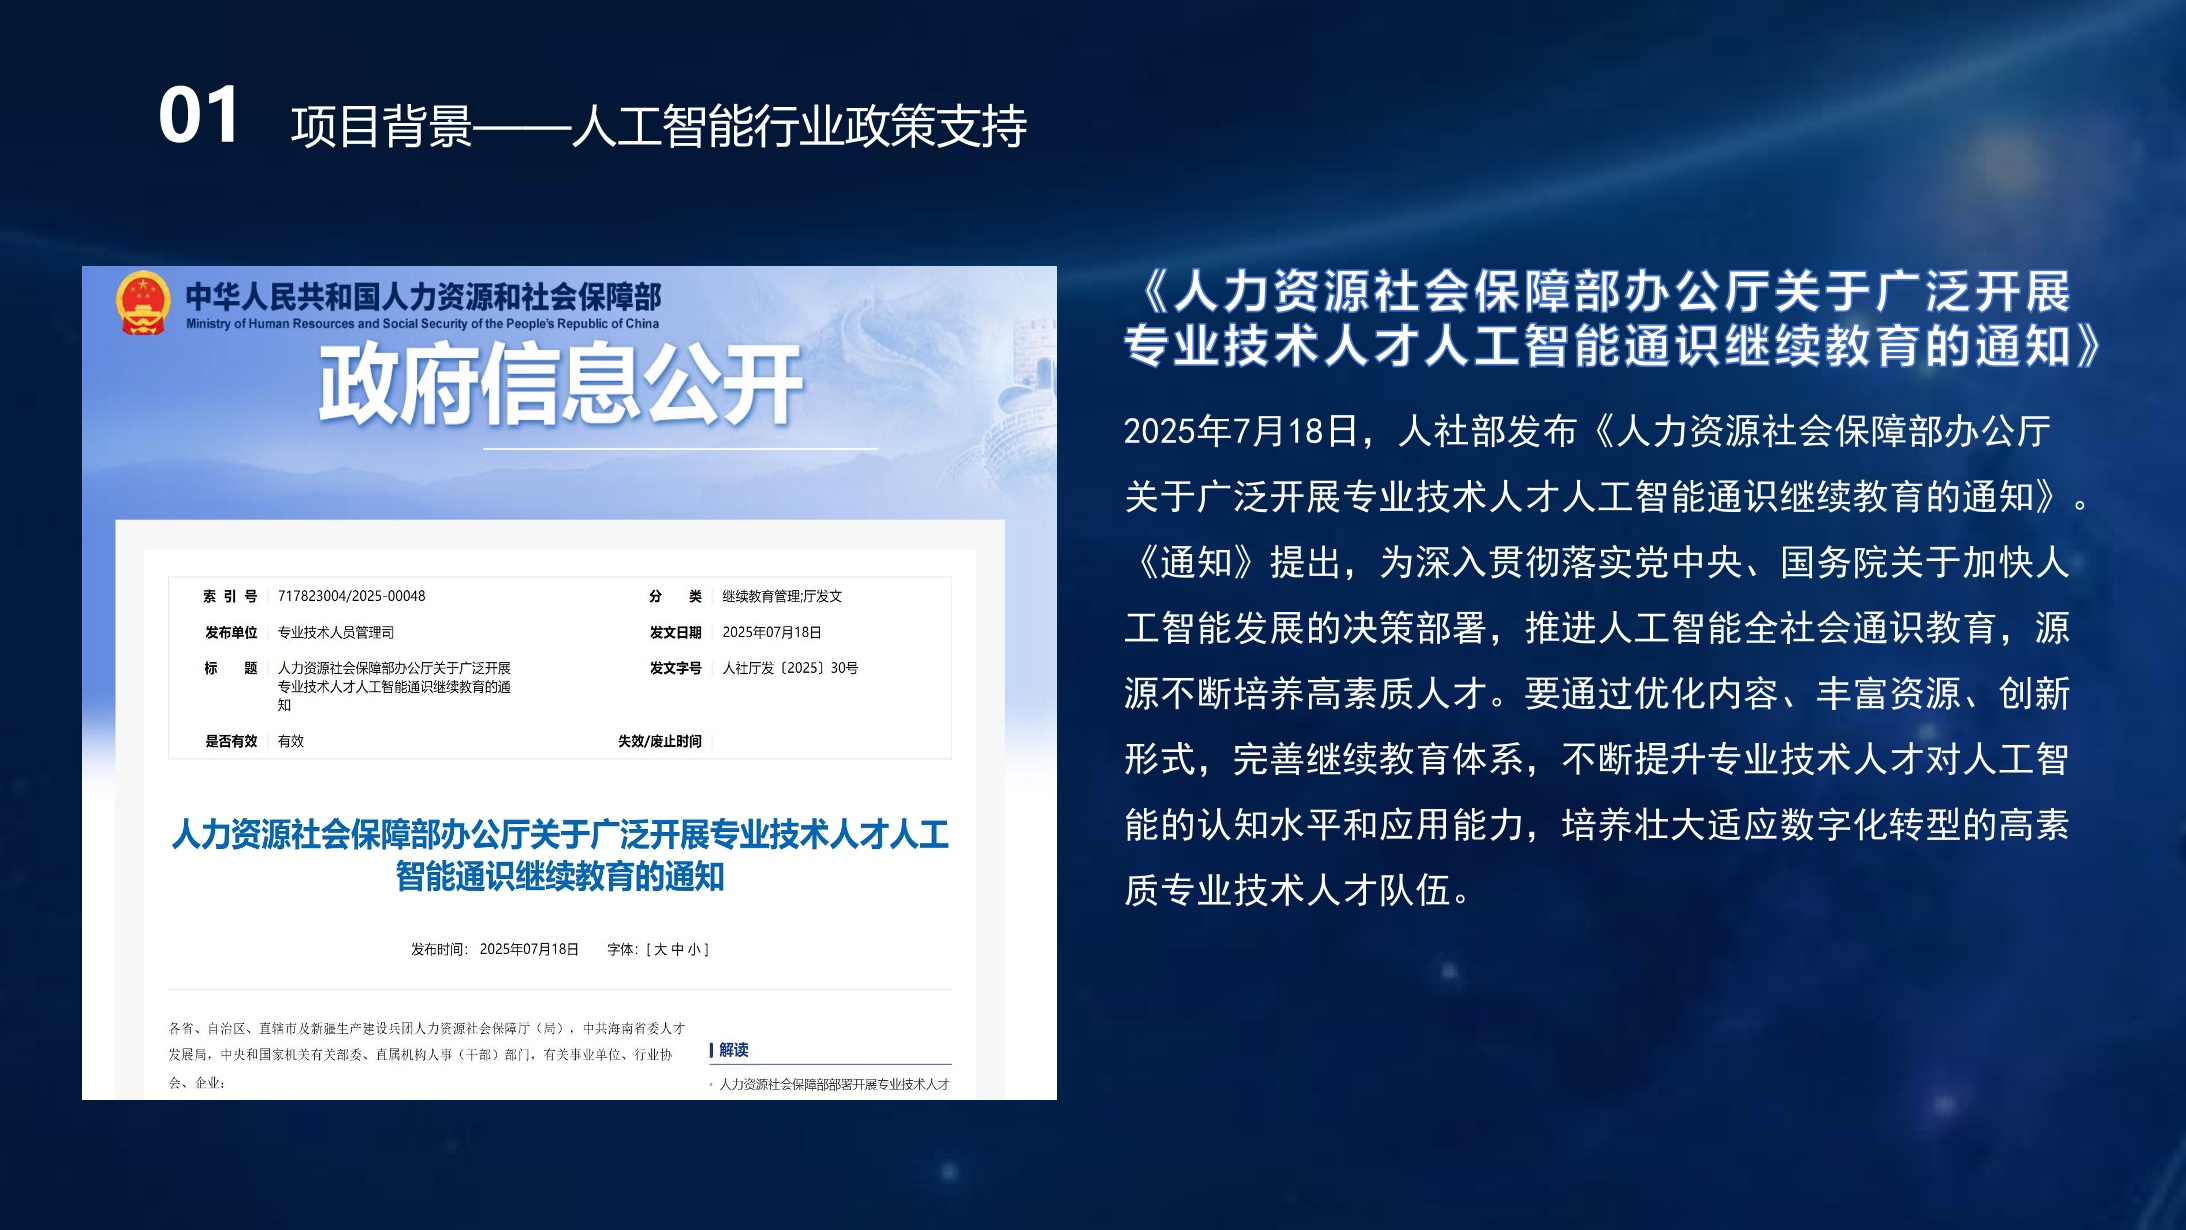Click the 继续教育管理;厅发文 category value
Viewport: 2186px width, 1230px height.
tap(782, 596)
